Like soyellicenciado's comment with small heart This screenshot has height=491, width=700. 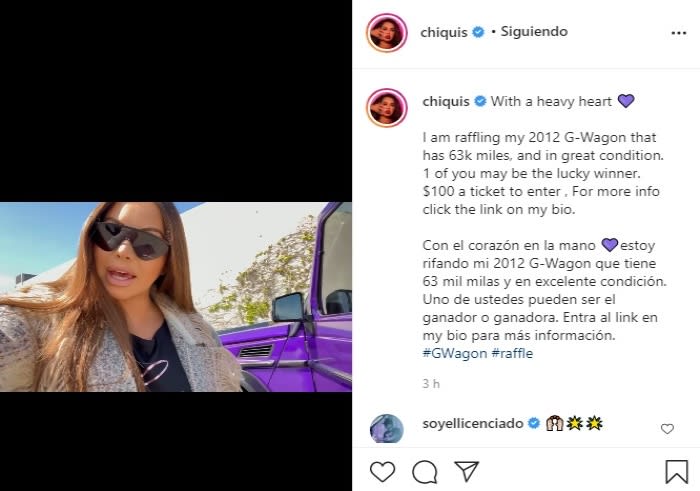tap(667, 429)
